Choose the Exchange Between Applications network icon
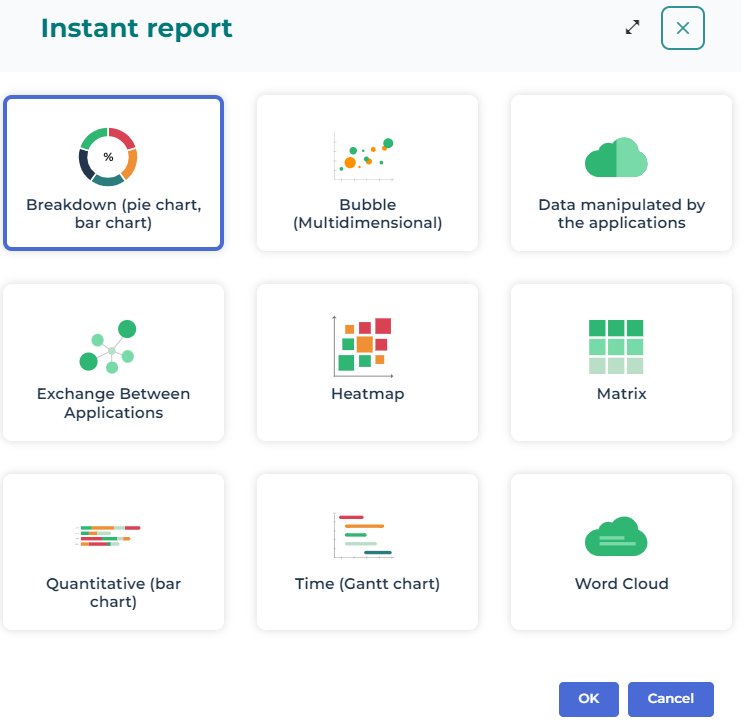Viewport: 741px width, 723px height. coord(108,346)
